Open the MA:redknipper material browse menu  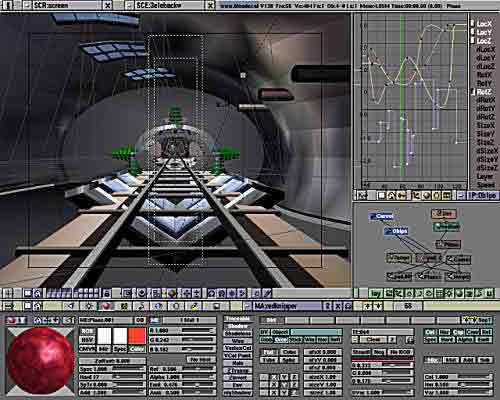(x=247, y=306)
